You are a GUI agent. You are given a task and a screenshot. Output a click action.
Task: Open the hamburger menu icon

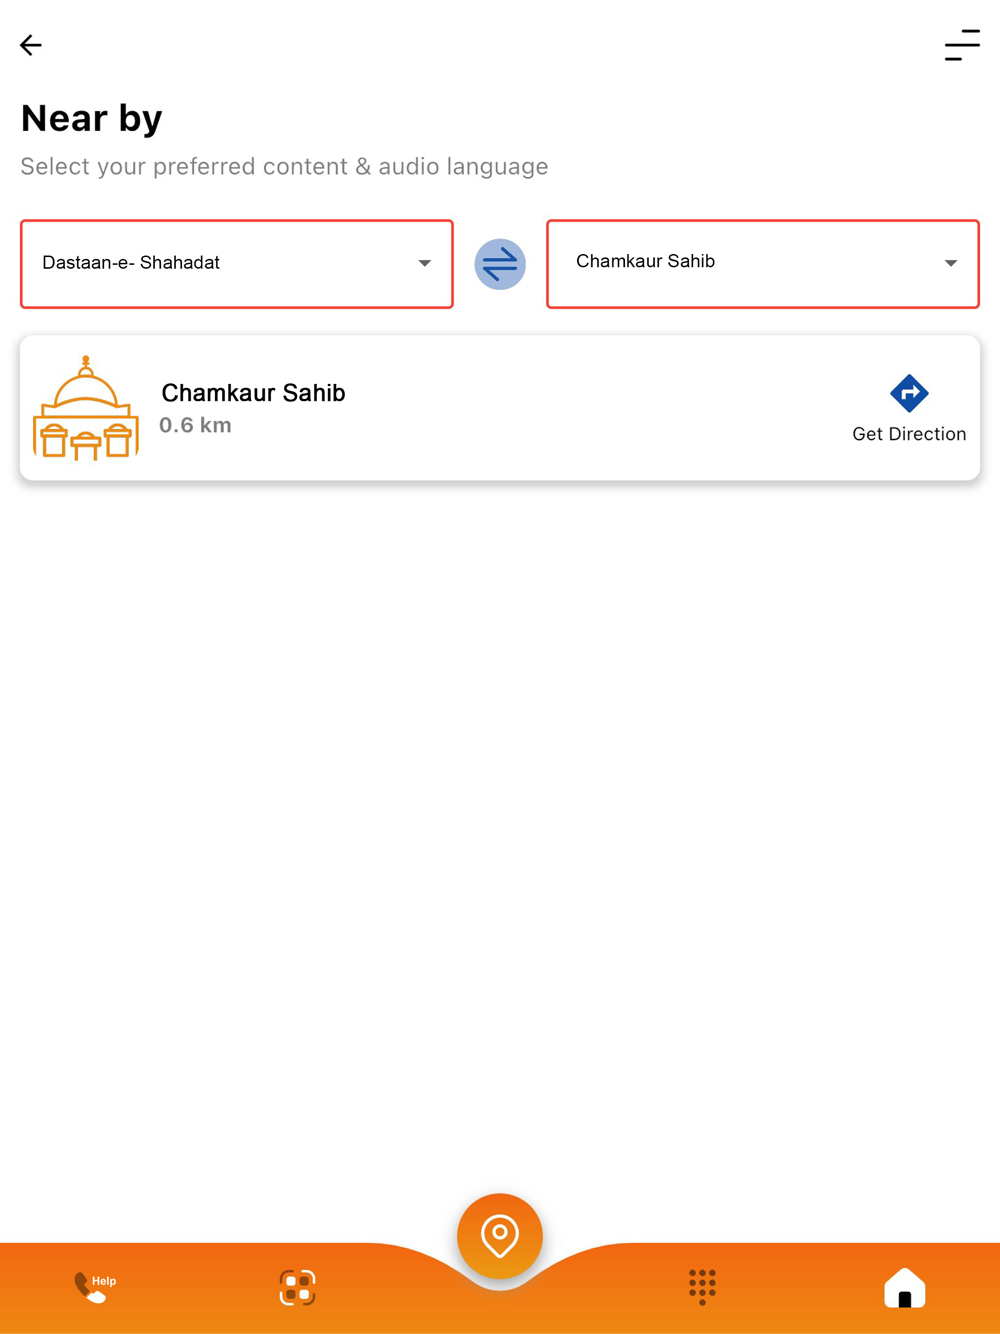click(962, 45)
